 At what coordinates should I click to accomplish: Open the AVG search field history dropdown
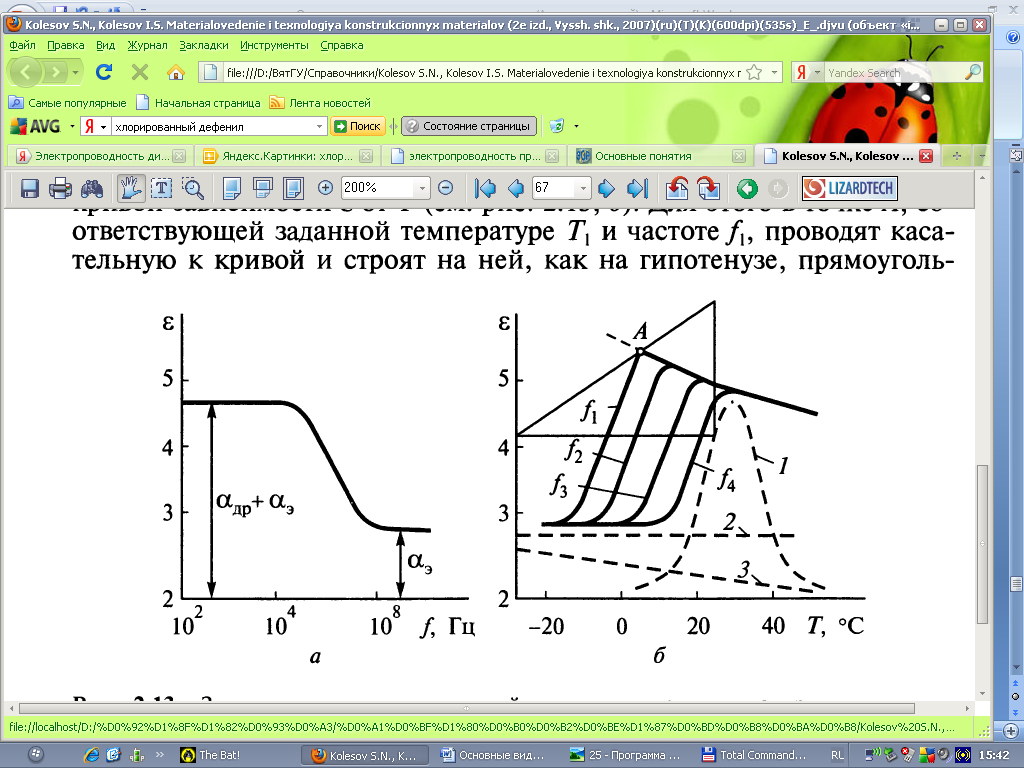(x=320, y=127)
